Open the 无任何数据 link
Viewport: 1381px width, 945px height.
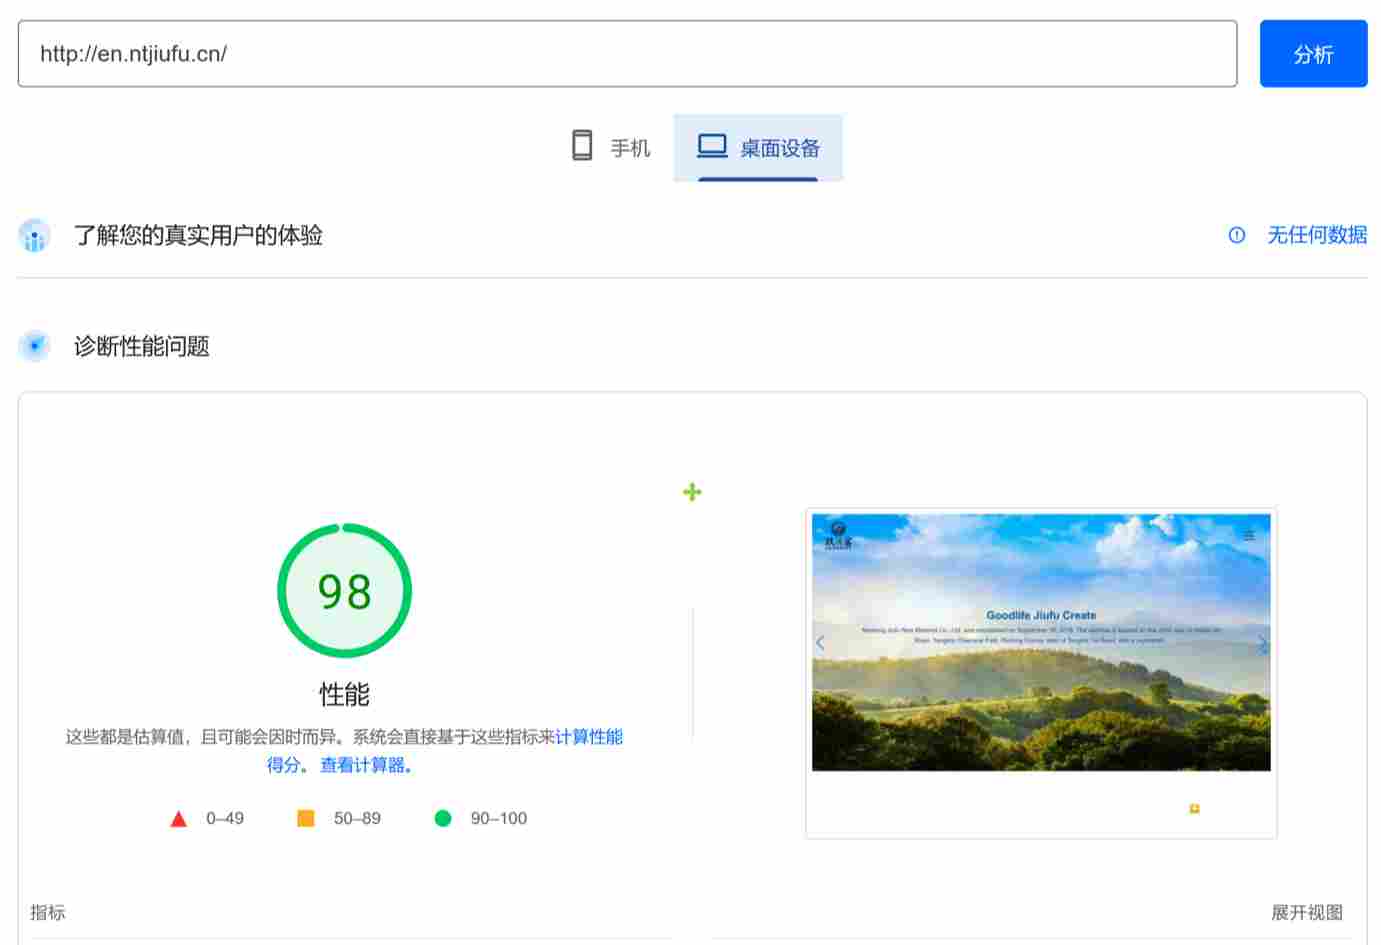(1317, 235)
